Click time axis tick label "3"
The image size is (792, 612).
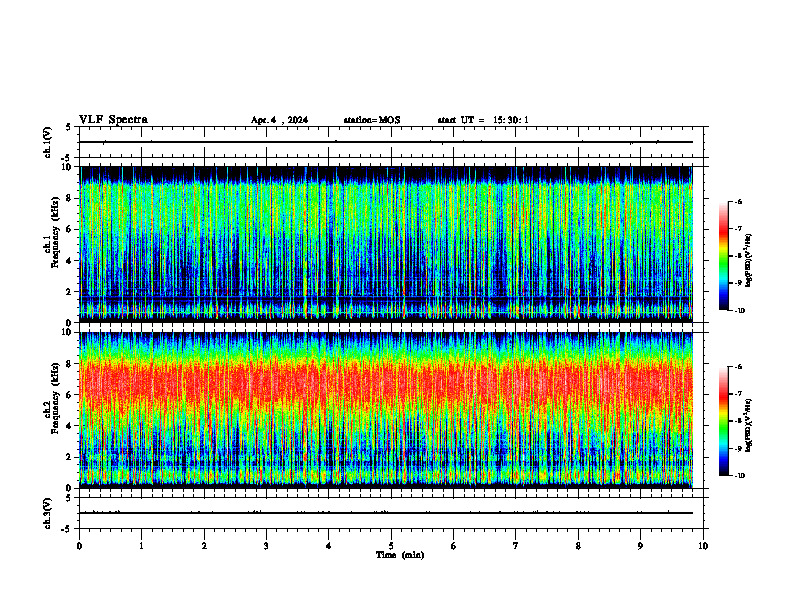(266, 546)
